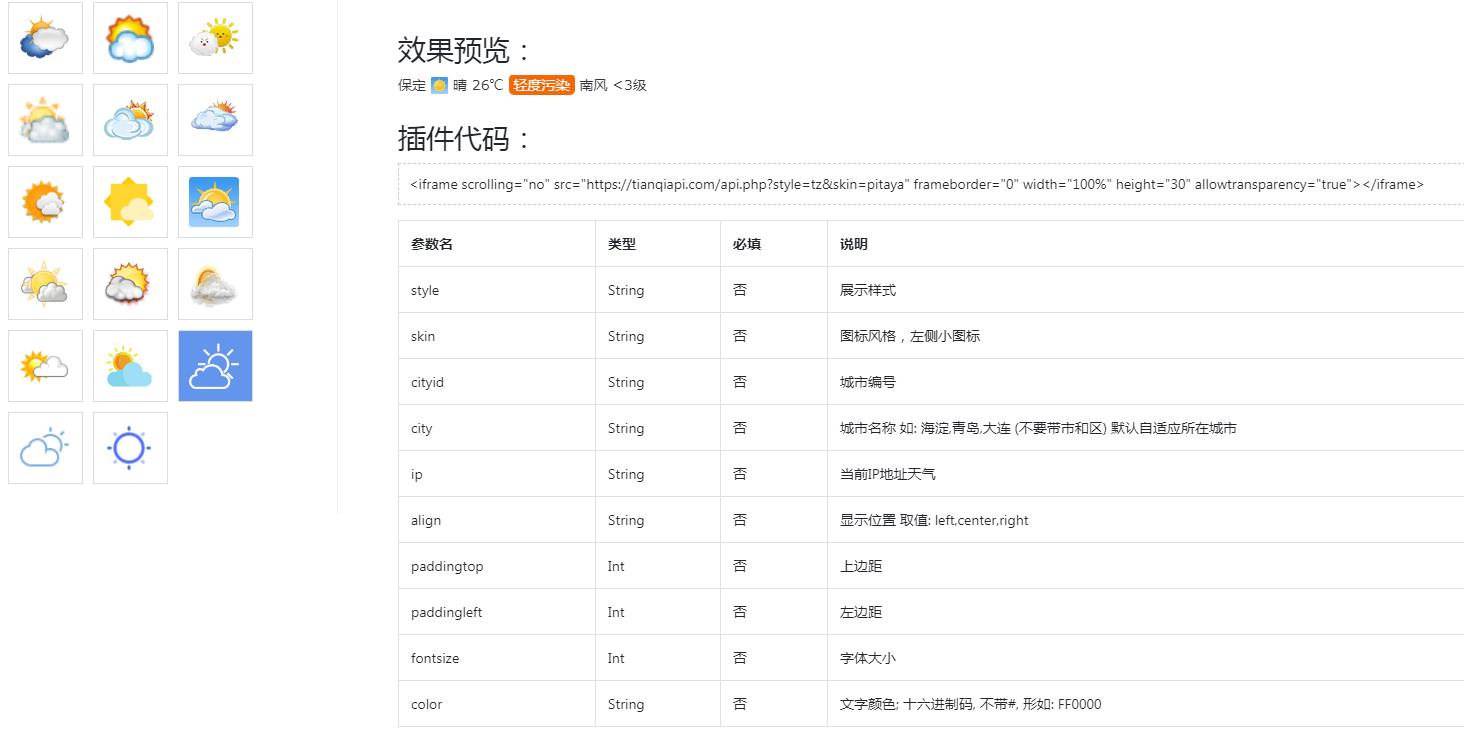Select orange spiky sun with white outlined cloud

tap(45, 366)
